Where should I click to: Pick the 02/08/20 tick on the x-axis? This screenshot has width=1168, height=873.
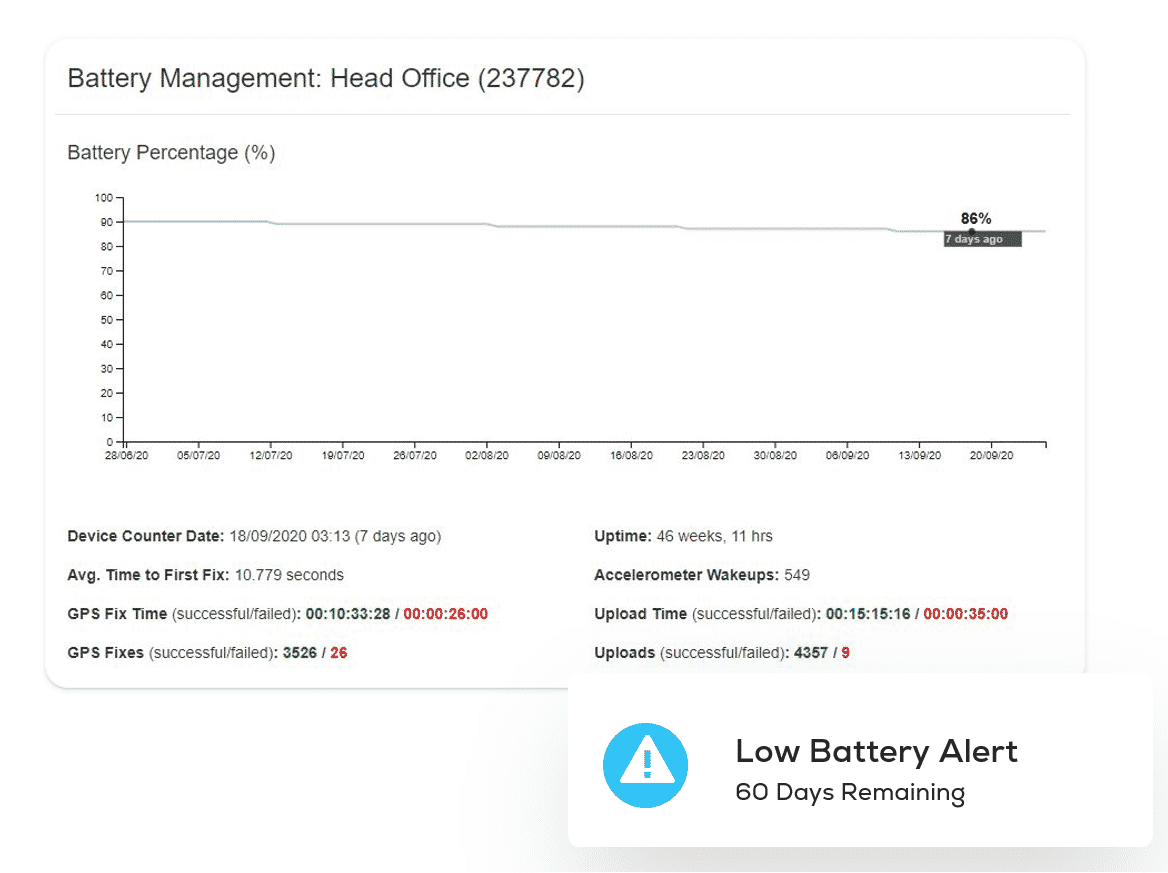487,455
